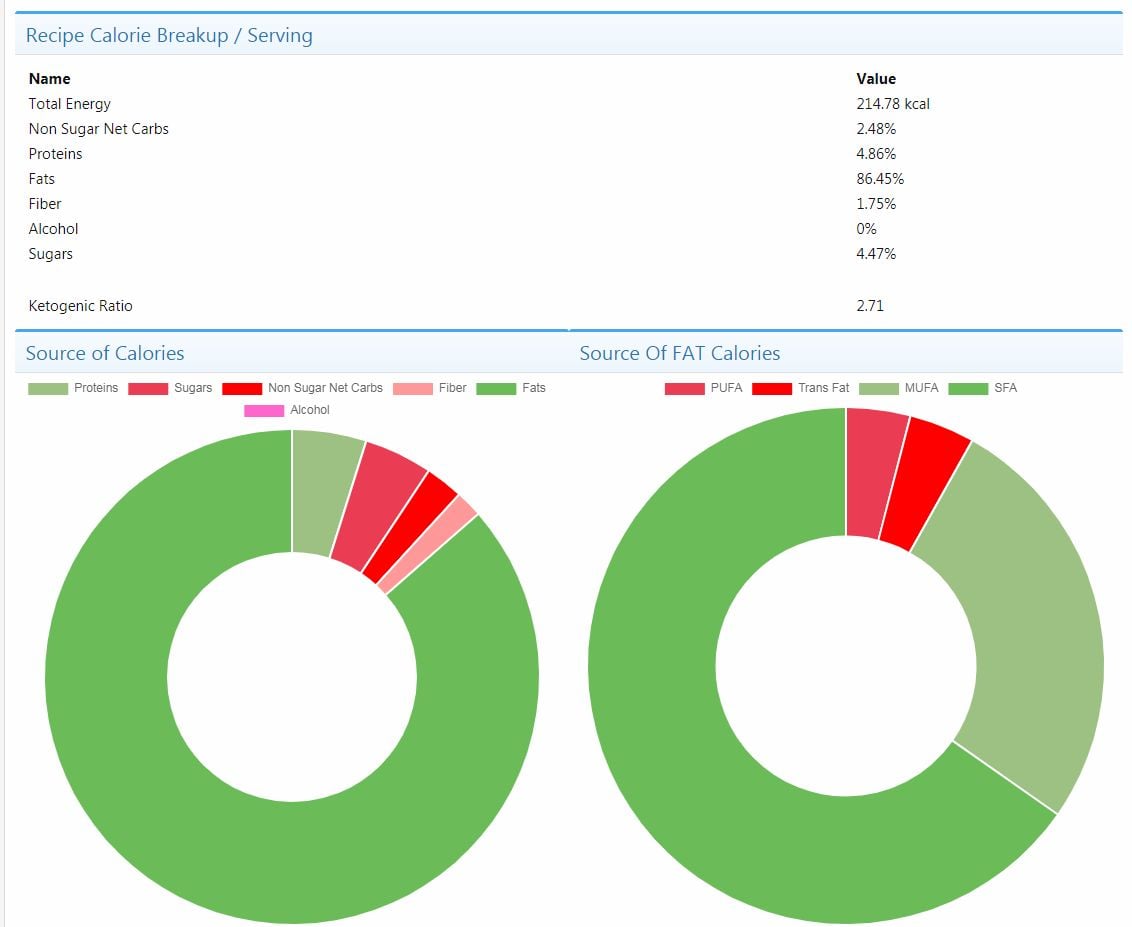Toggle the Sugars legend item
The height and width of the screenshot is (927, 1132).
(x=170, y=388)
